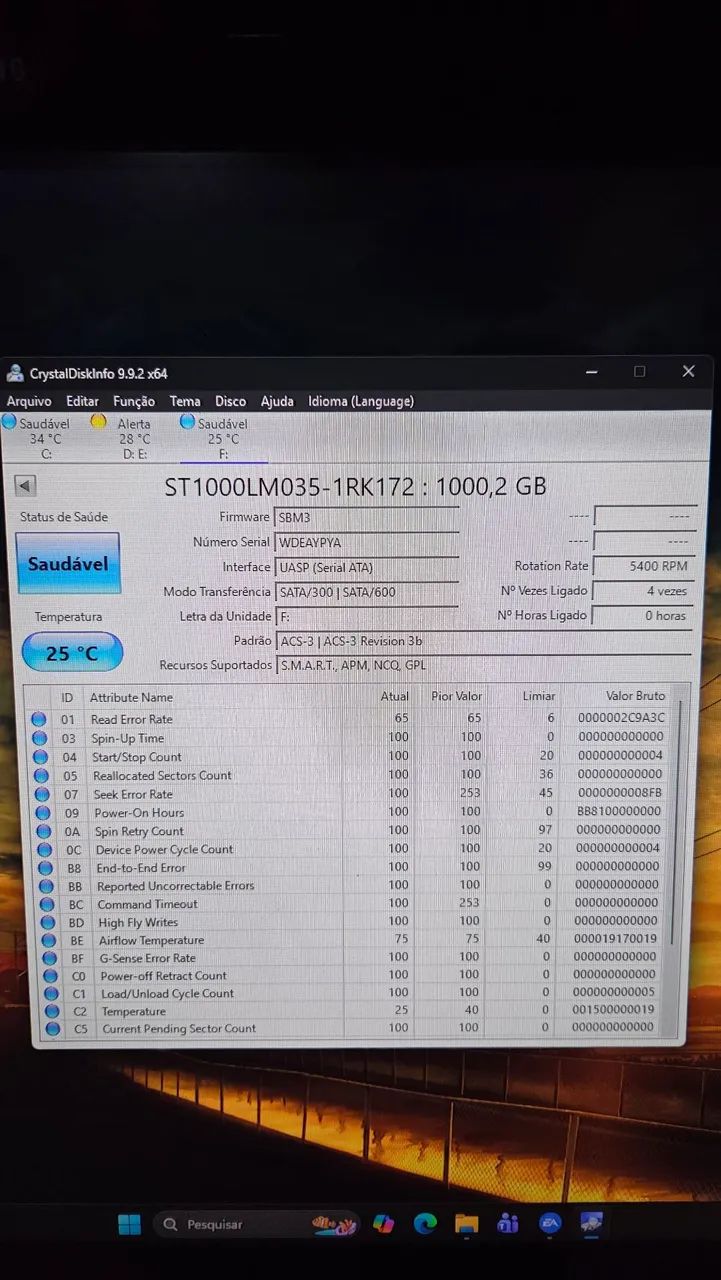Click the Recursos Suportados field

pyautogui.click(x=483, y=666)
